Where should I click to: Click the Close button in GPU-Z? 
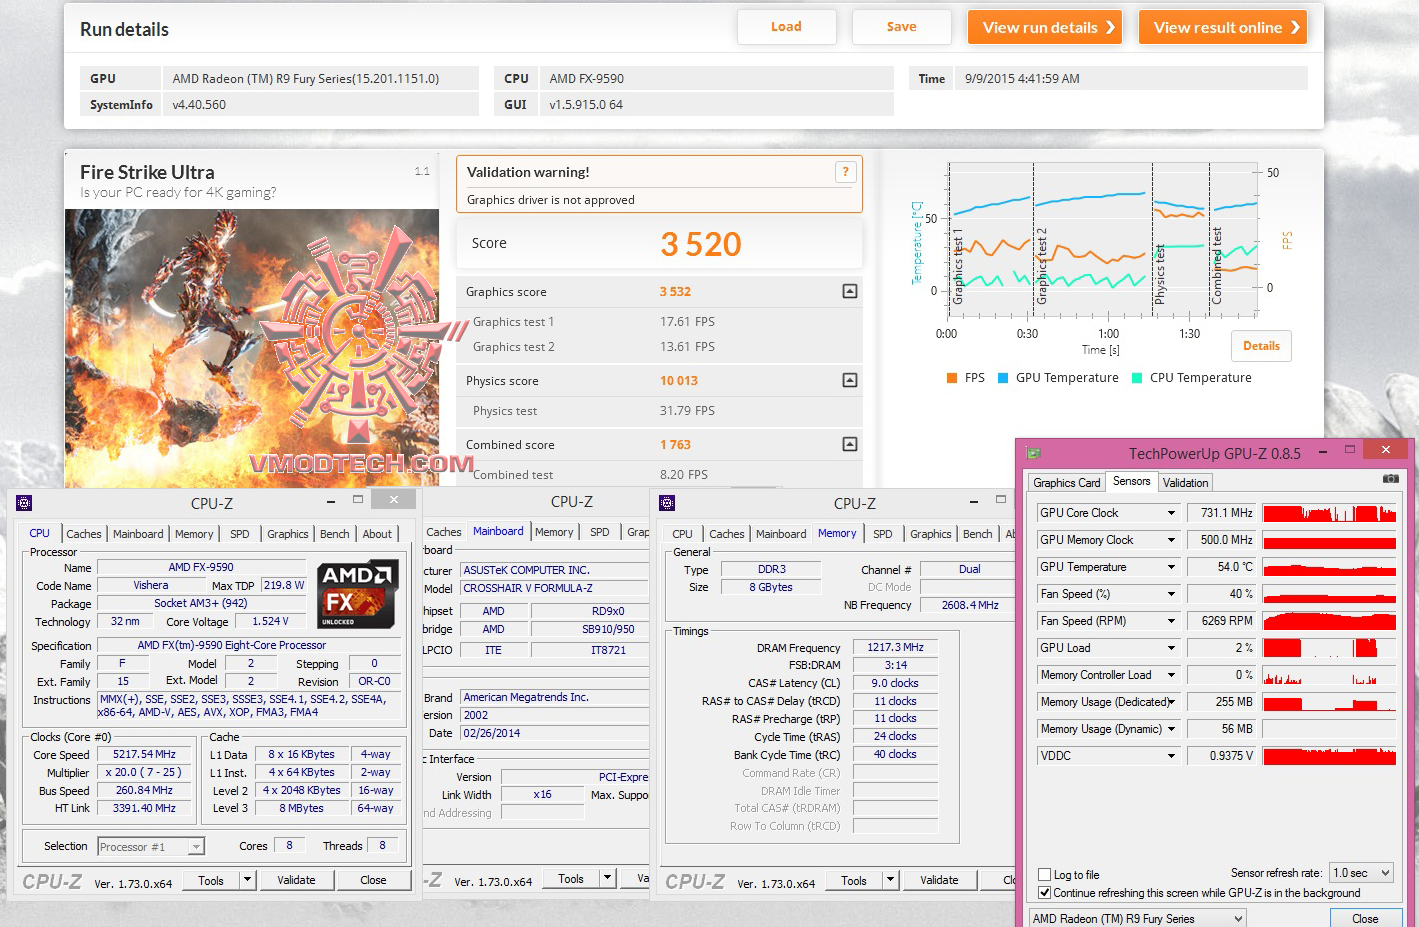coord(1365,918)
